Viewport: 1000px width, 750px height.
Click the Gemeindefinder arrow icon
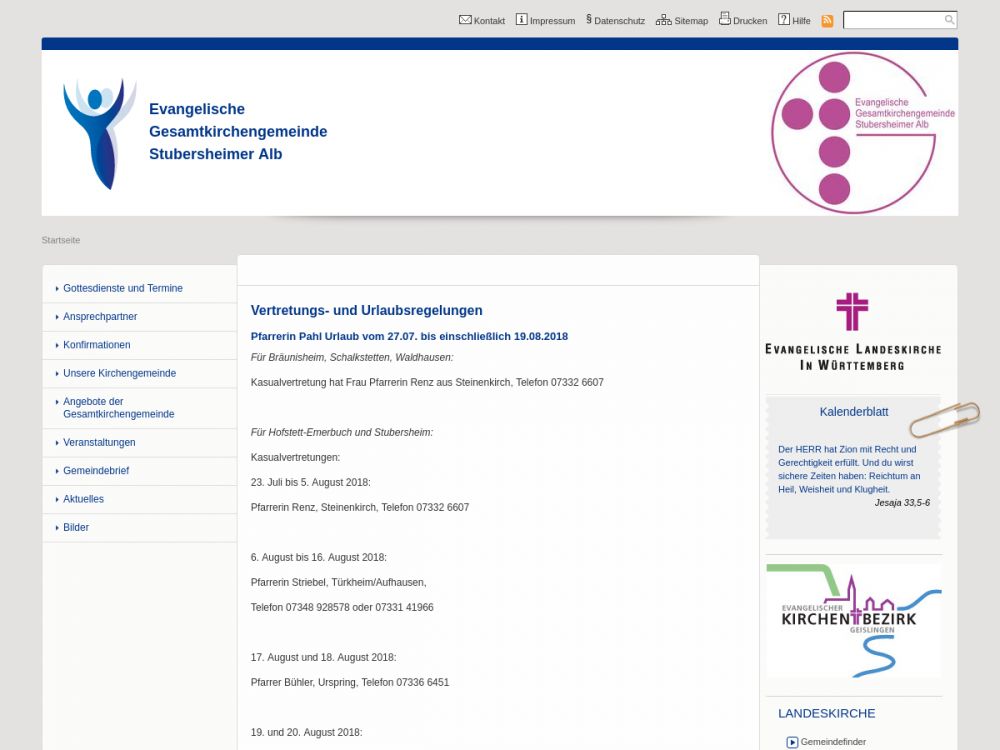coord(792,742)
